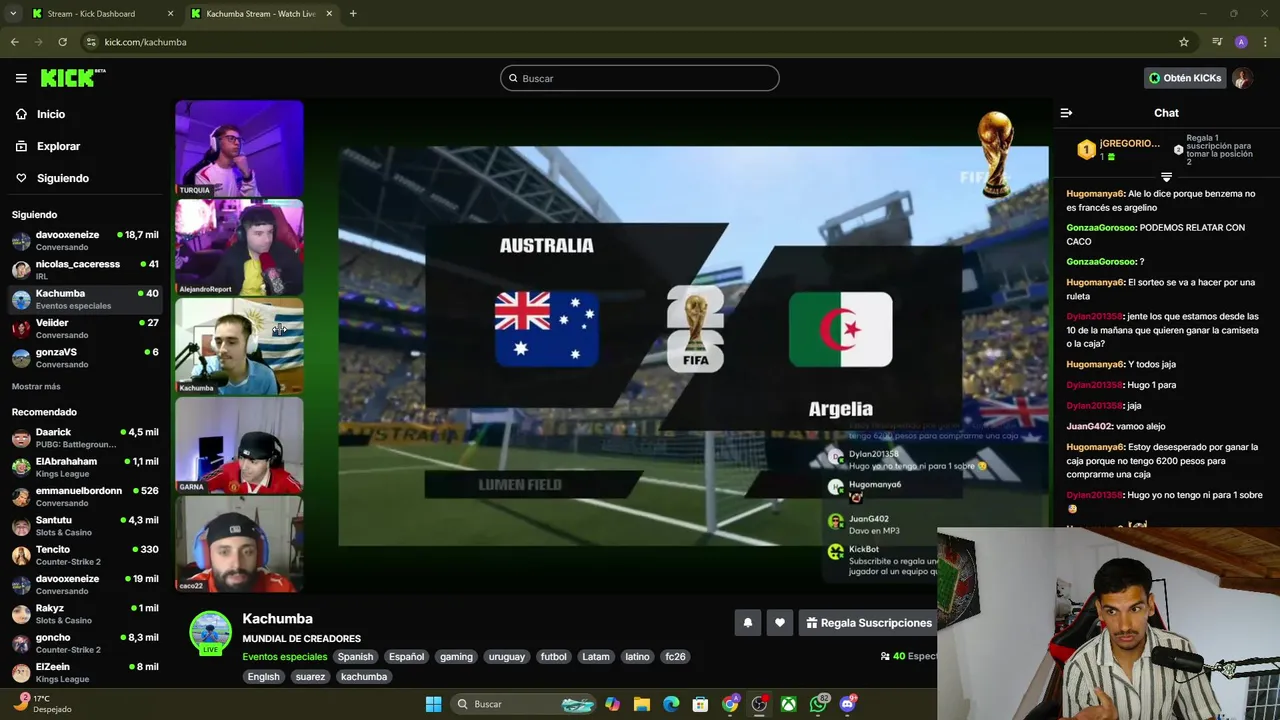Toggle the heart follow button for Kachumba
Screen dimensions: 1280x720
(x=780, y=623)
